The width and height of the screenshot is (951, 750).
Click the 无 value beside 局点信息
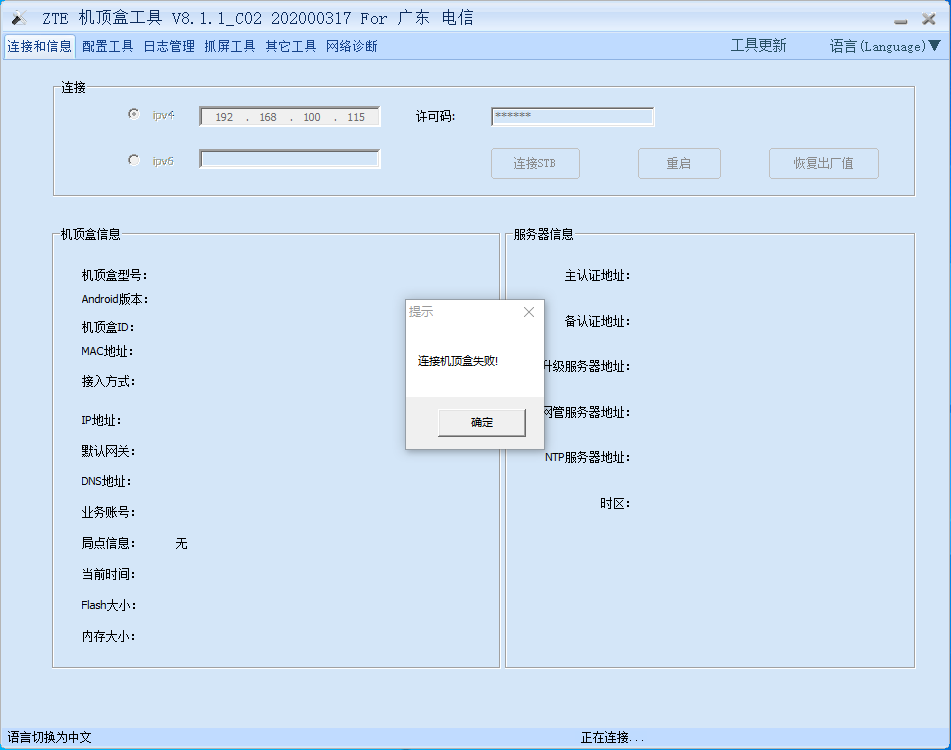click(181, 544)
